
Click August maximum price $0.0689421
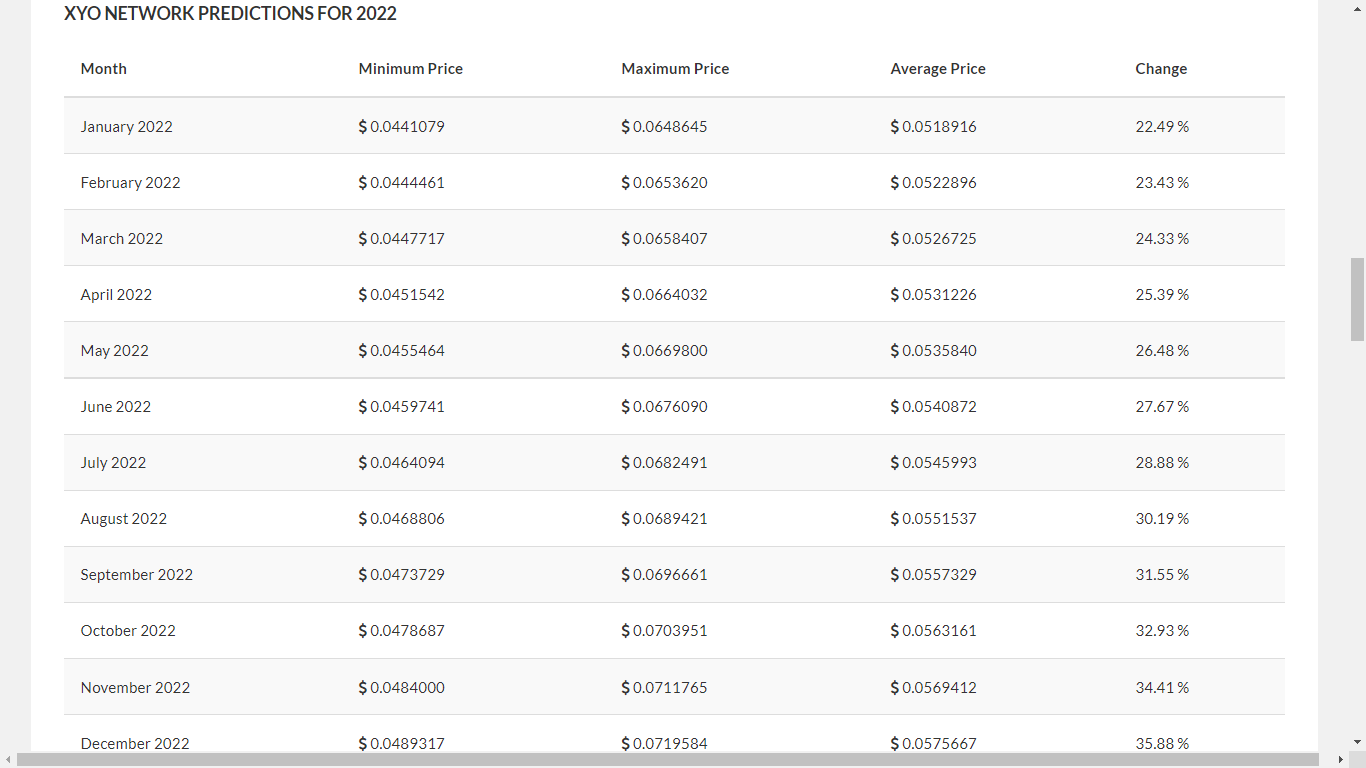coord(665,519)
